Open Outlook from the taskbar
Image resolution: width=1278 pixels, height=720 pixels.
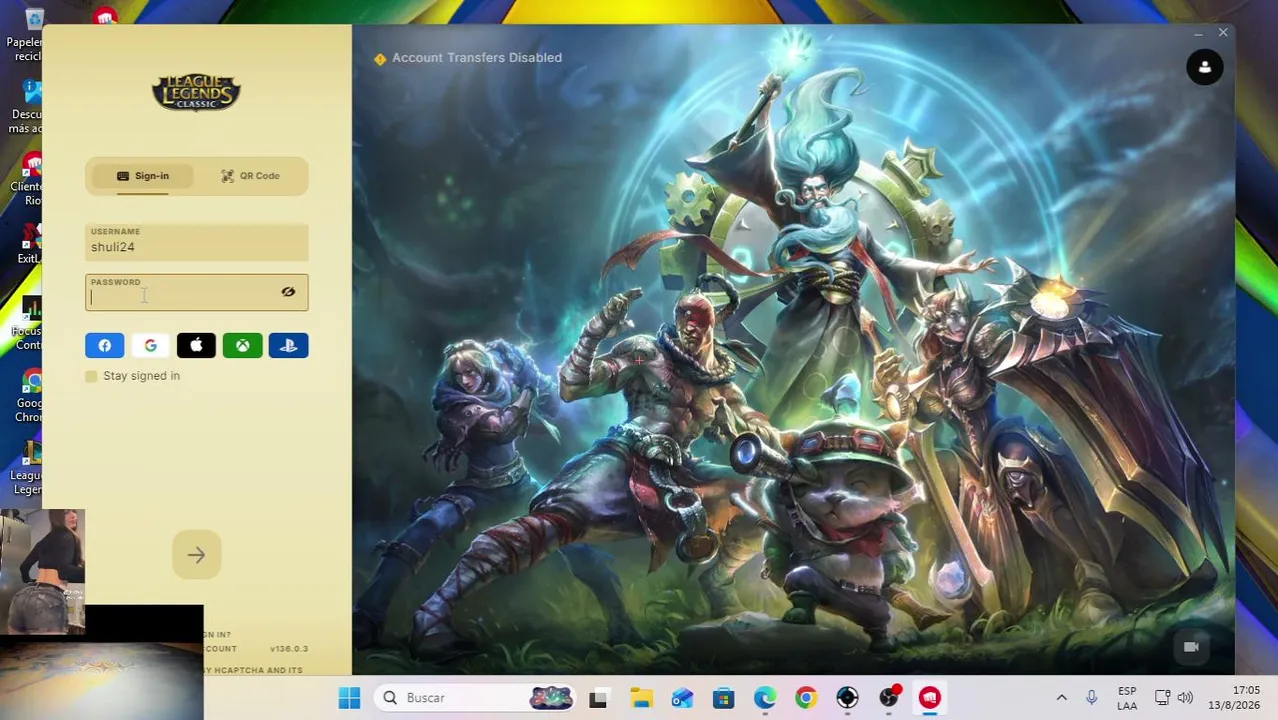click(x=682, y=698)
